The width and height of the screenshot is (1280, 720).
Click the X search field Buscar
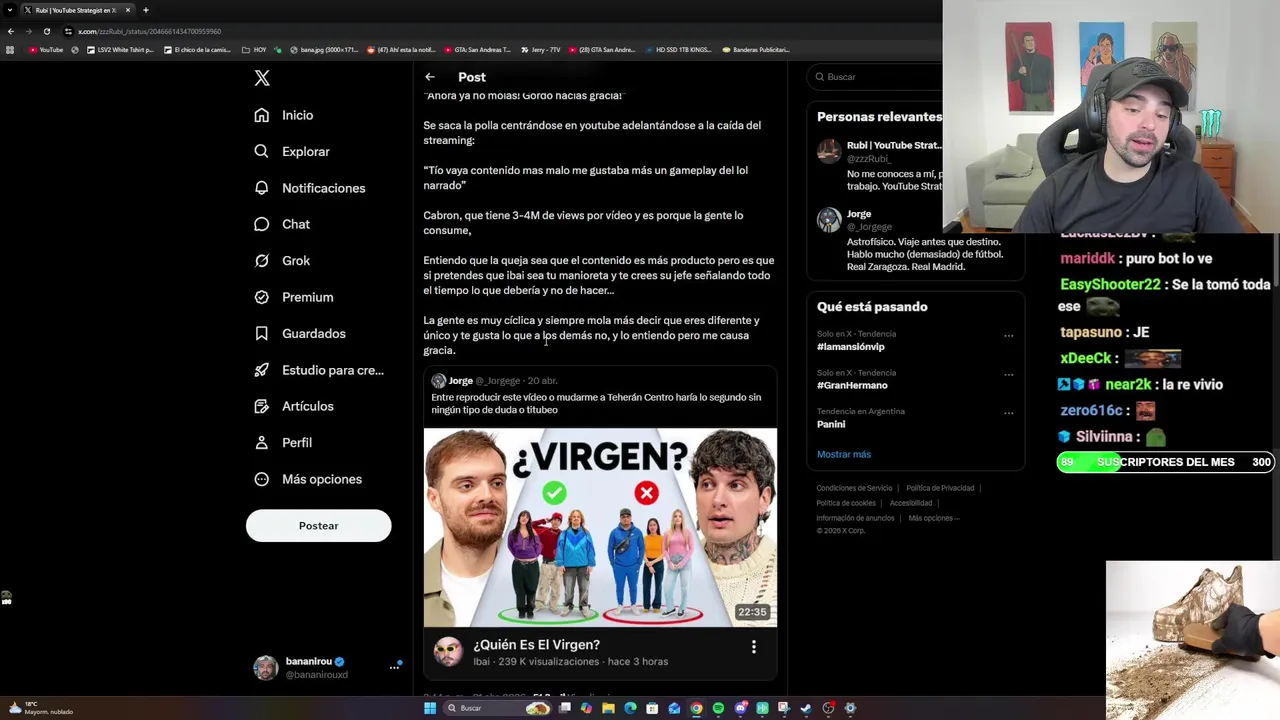(x=875, y=77)
